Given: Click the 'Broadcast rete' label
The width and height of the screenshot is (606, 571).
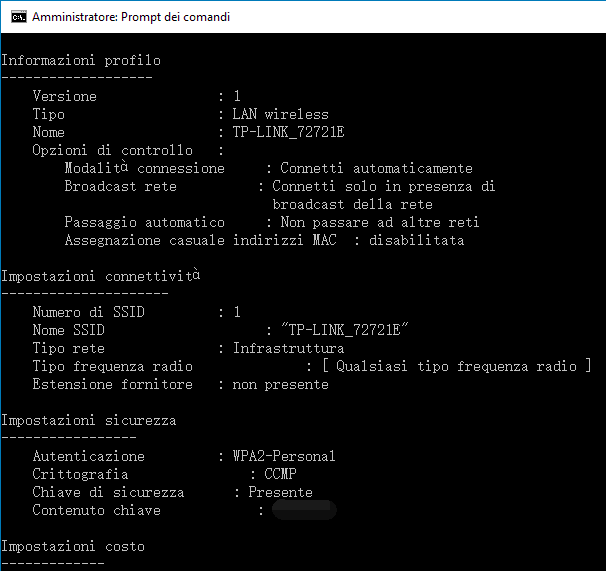Looking at the screenshot, I should (x=120, y=186).
